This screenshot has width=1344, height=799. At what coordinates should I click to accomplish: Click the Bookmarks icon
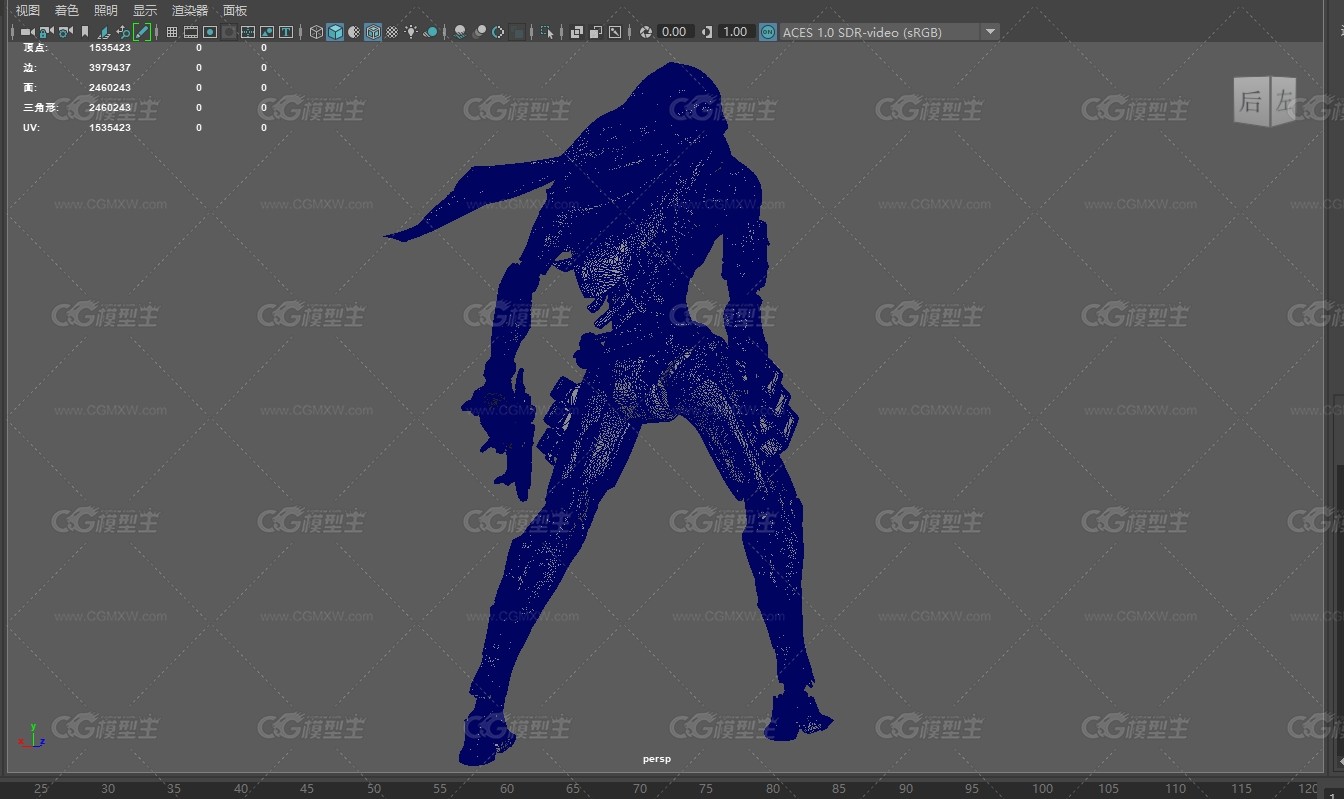85,32
